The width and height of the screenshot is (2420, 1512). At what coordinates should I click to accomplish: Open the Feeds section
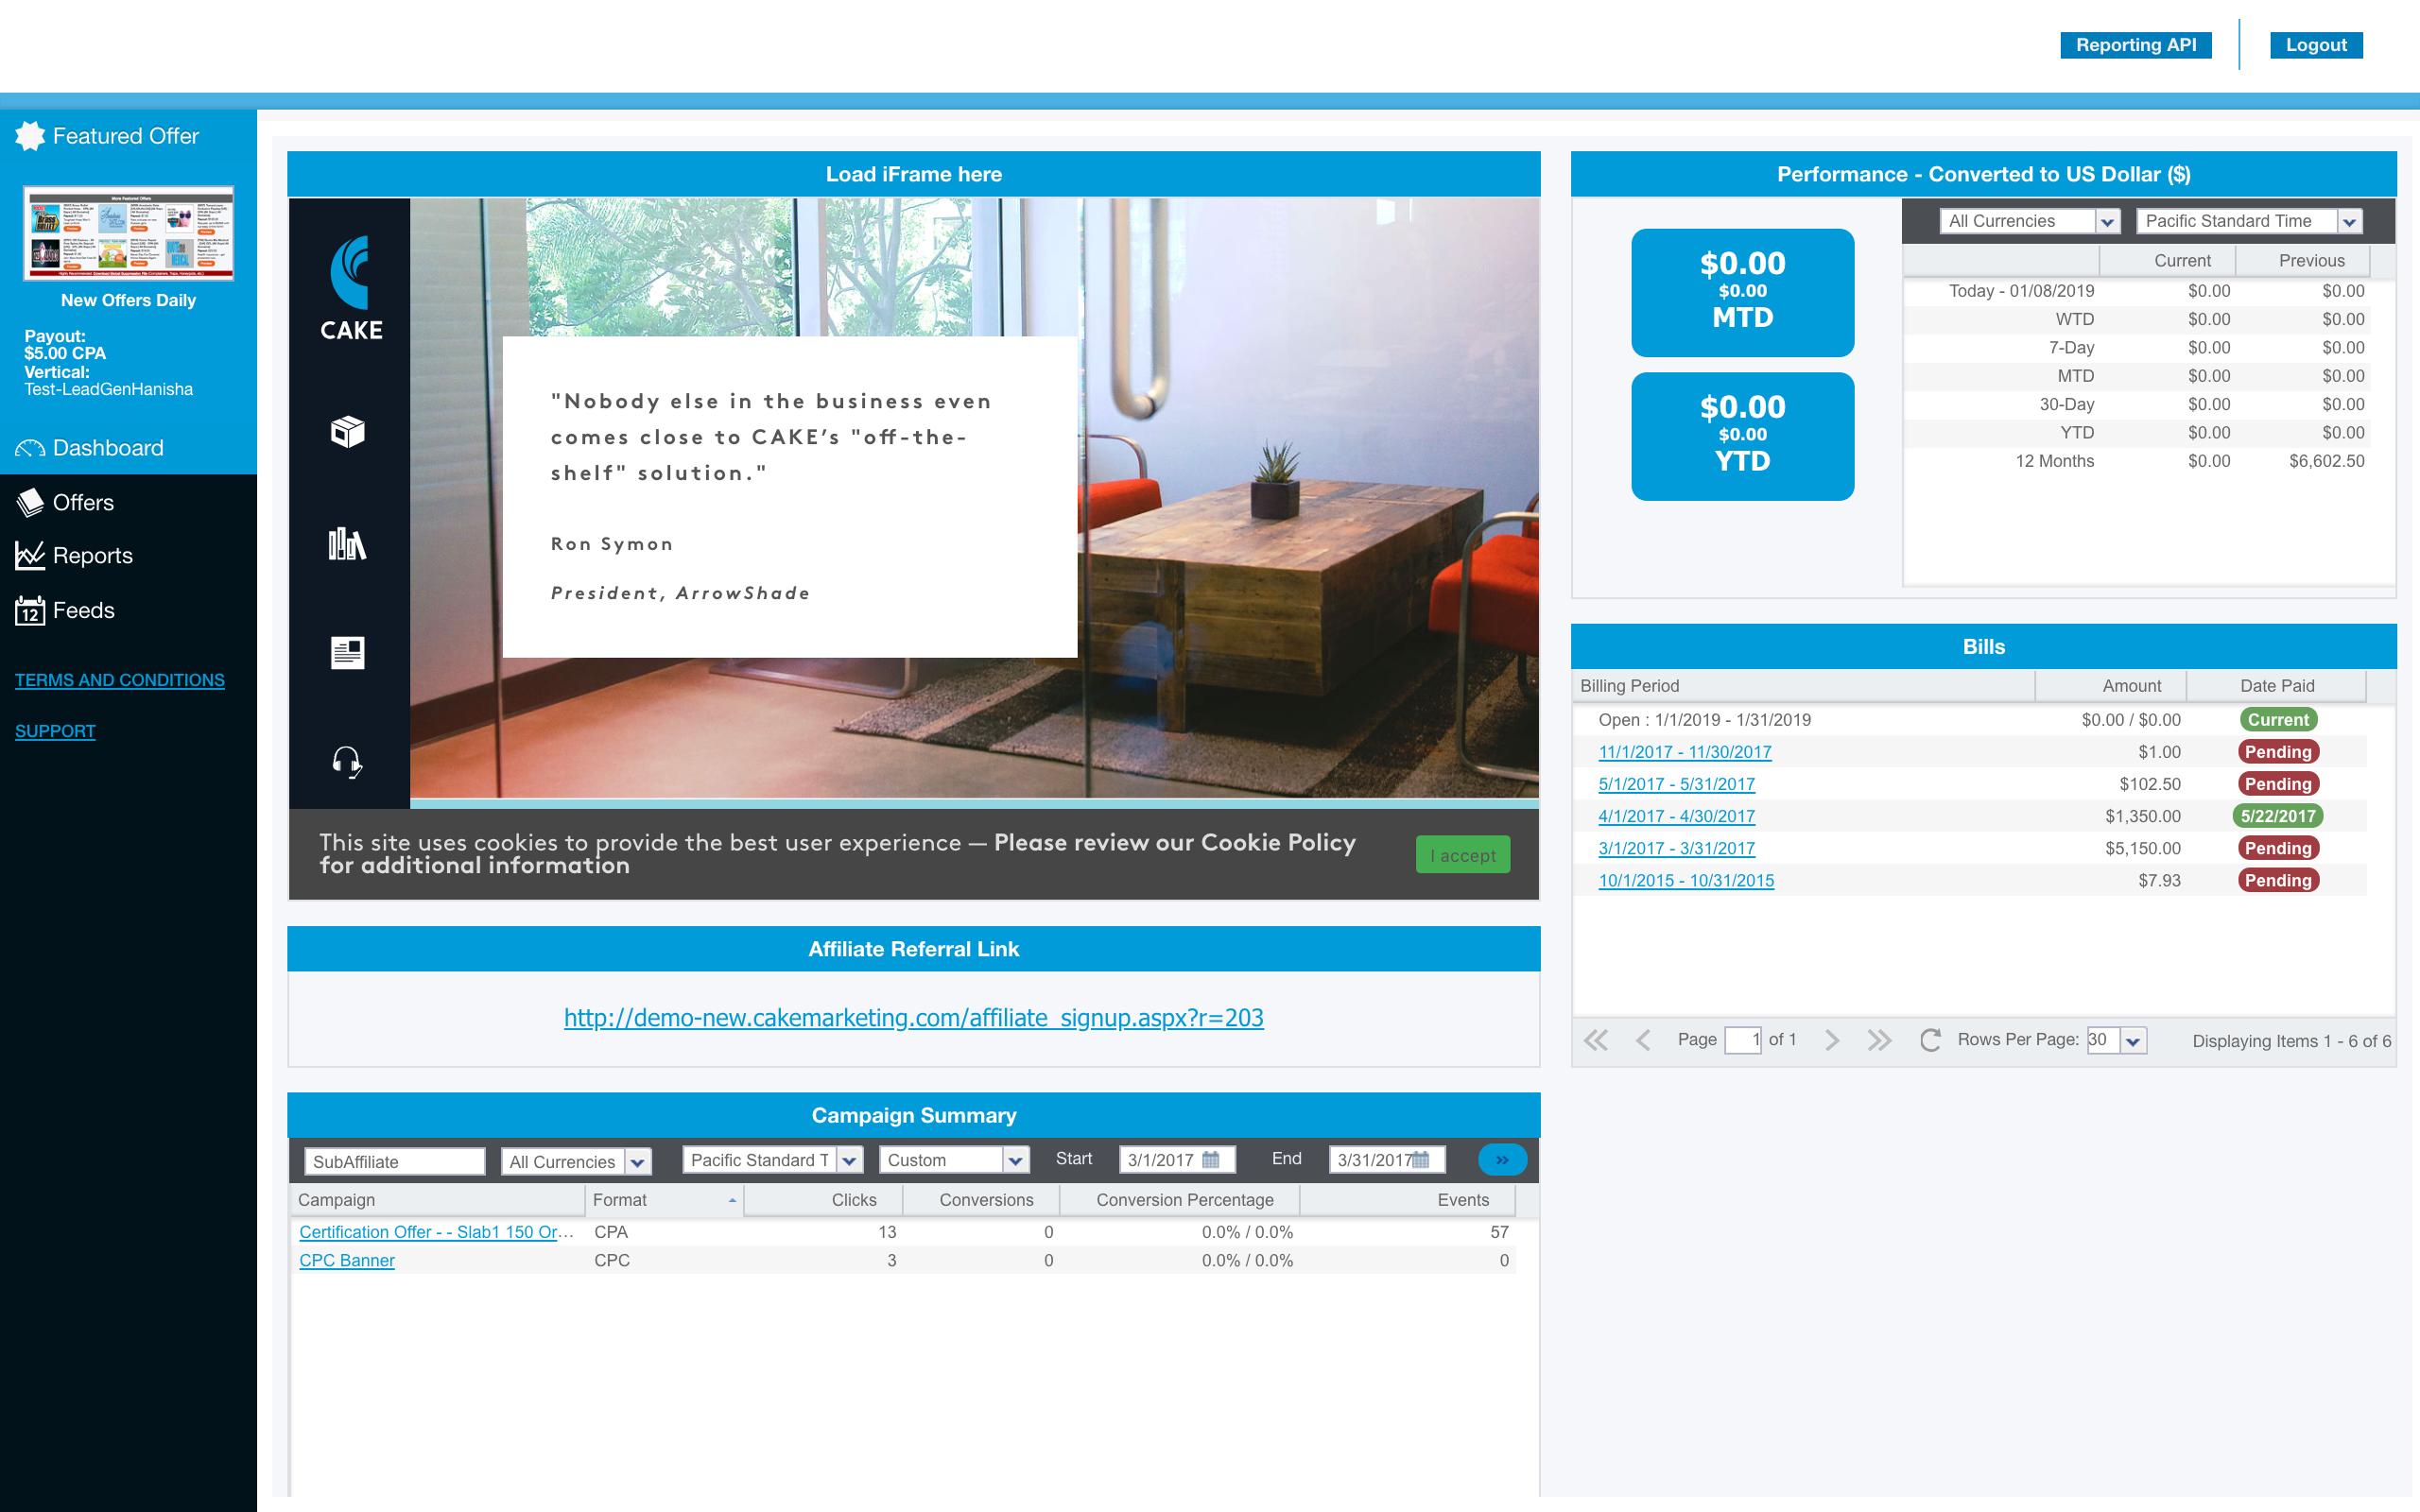[83, 610]
